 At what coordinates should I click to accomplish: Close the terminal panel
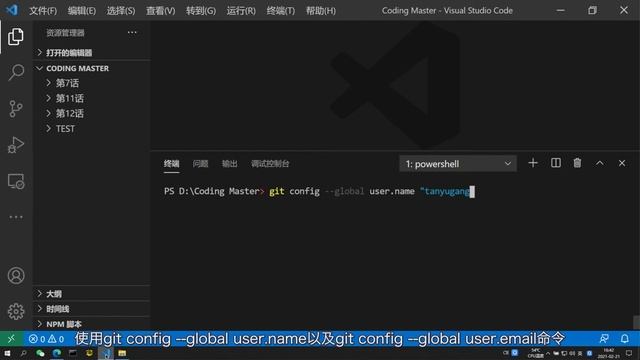(622, 163)
